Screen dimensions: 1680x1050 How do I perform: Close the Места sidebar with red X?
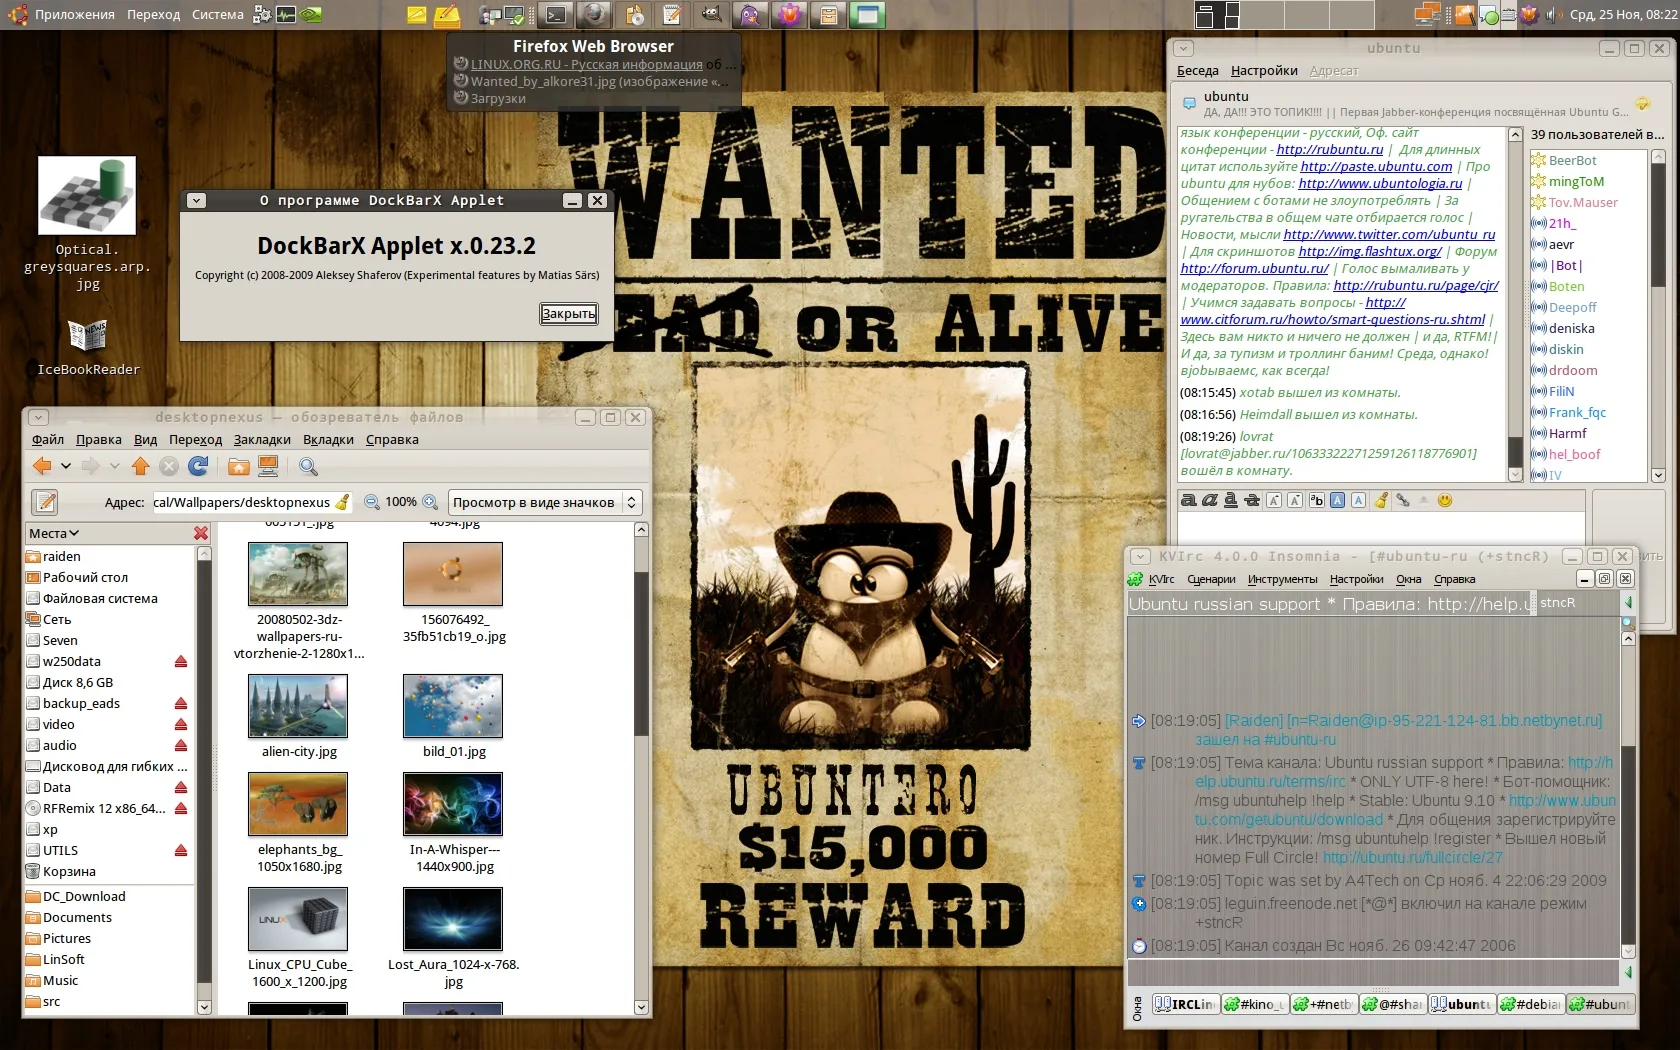tap(201, 533)
